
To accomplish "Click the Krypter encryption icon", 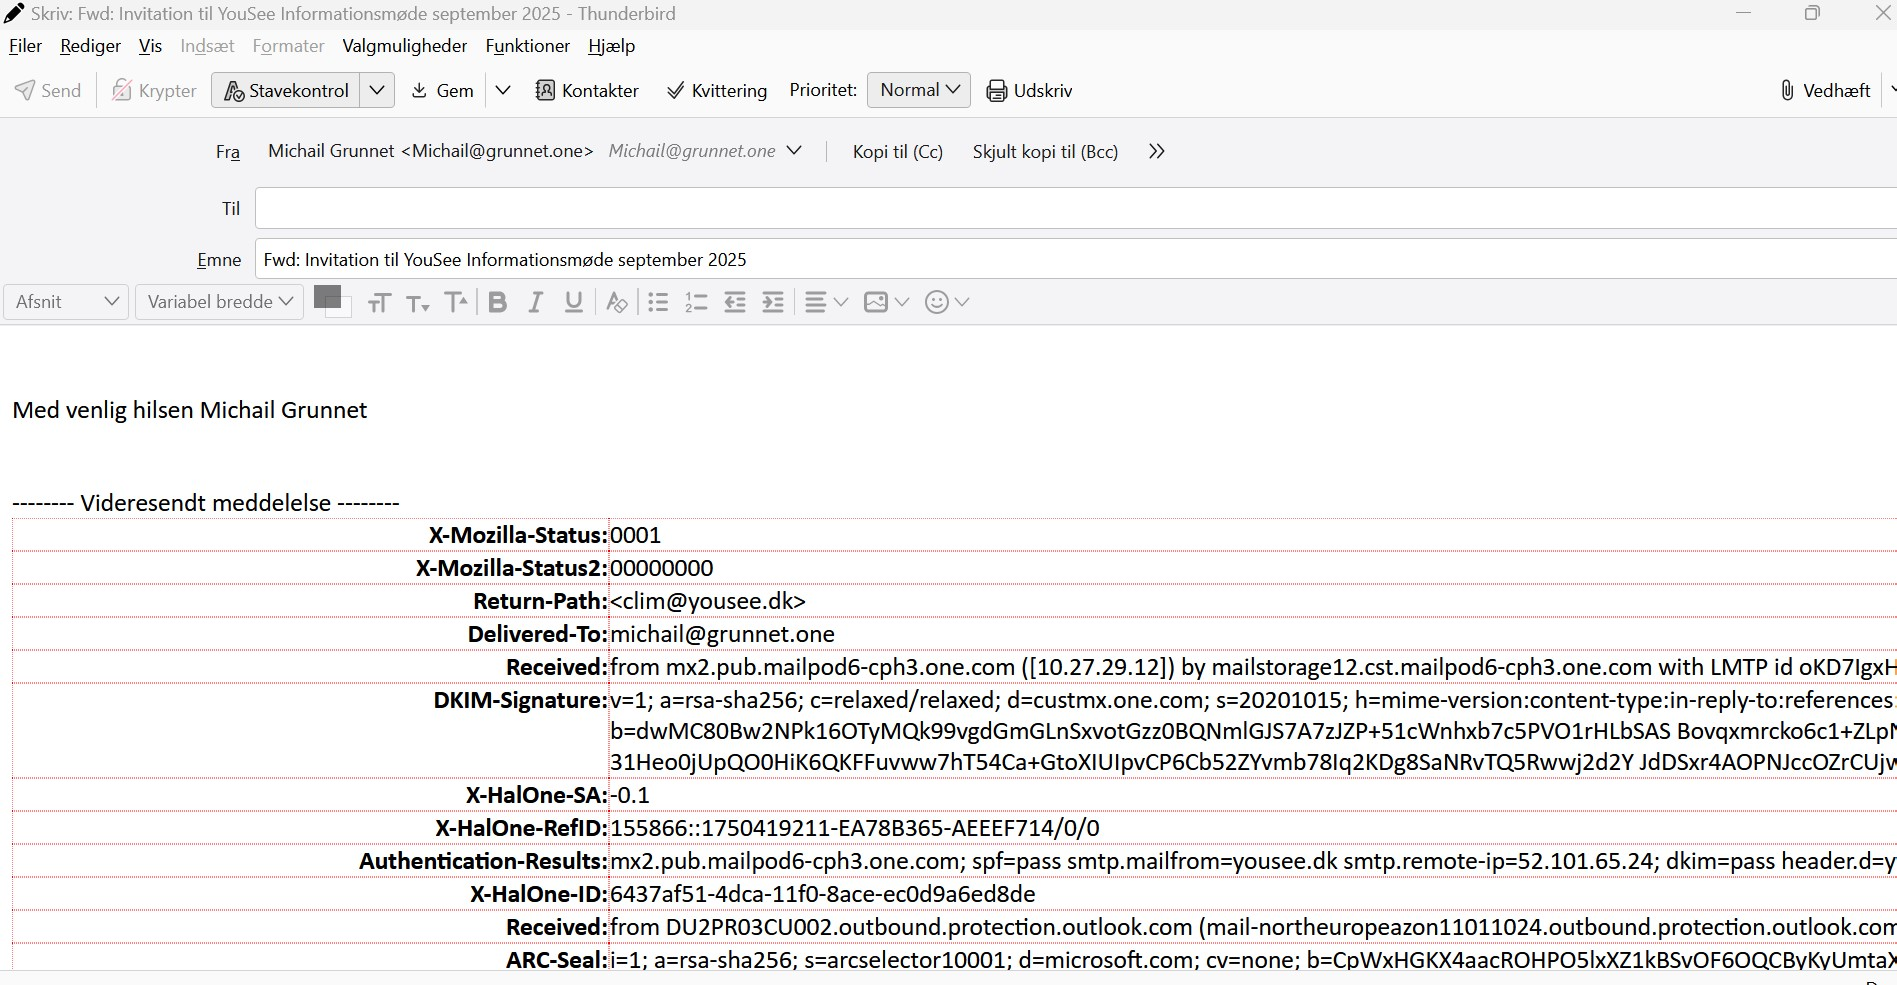I will [x=122, y=90].
